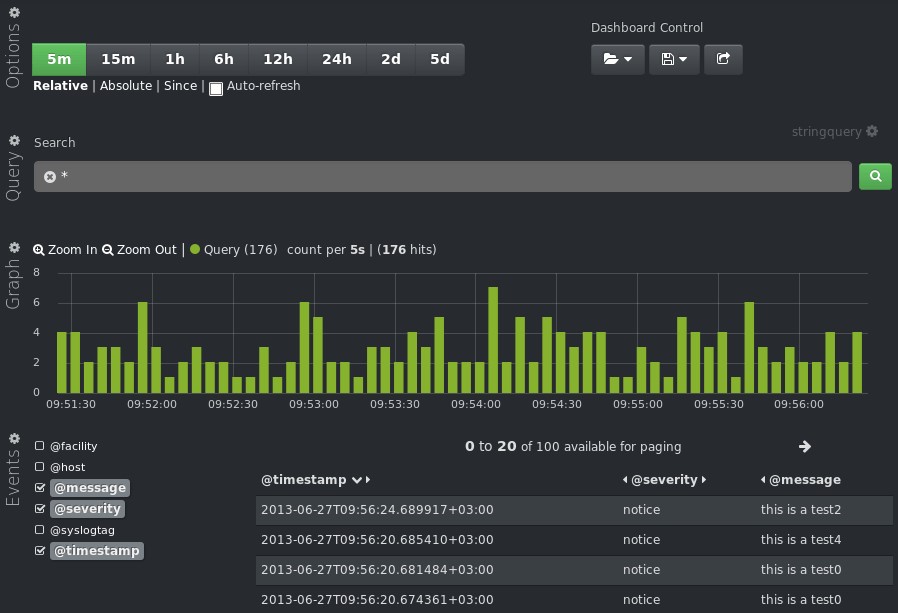Open the save dashboard dropdown

(x=674, y=59)
